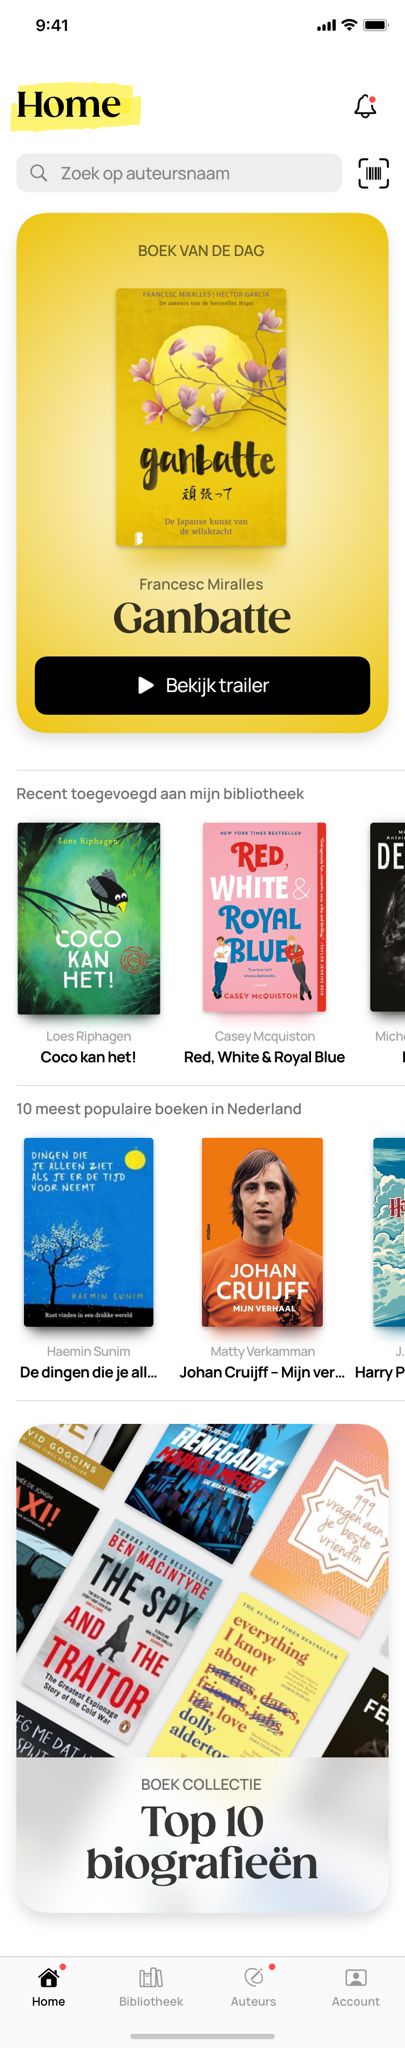Switch to the Auteurs tab label
The image size is (405, 2048).
pos(254,2001)
